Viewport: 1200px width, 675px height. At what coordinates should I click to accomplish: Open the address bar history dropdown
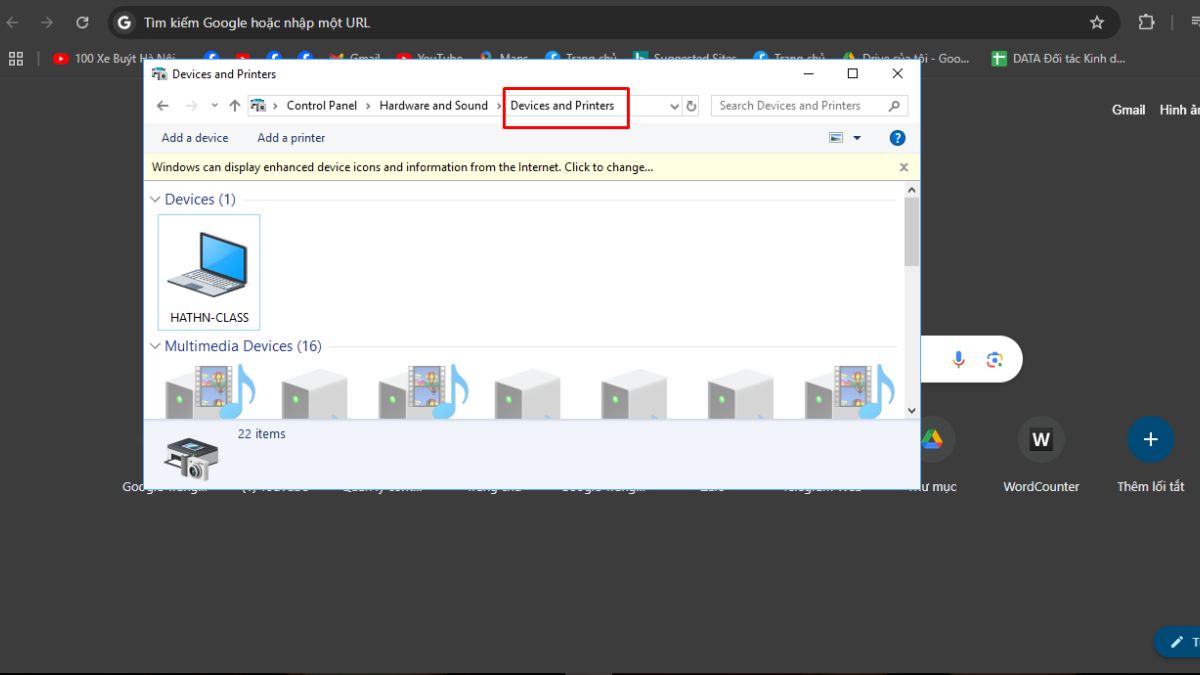[x=674, y=106]
